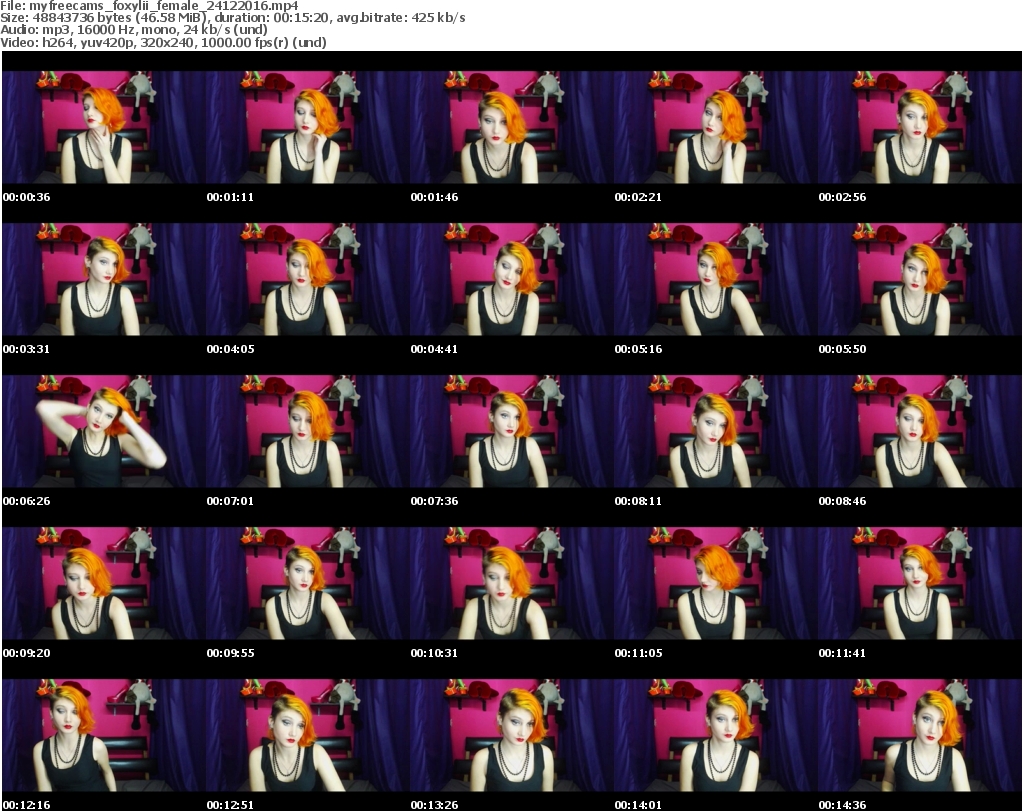Select the thumbnail timestamped 00:12:16

click(104, 736)
